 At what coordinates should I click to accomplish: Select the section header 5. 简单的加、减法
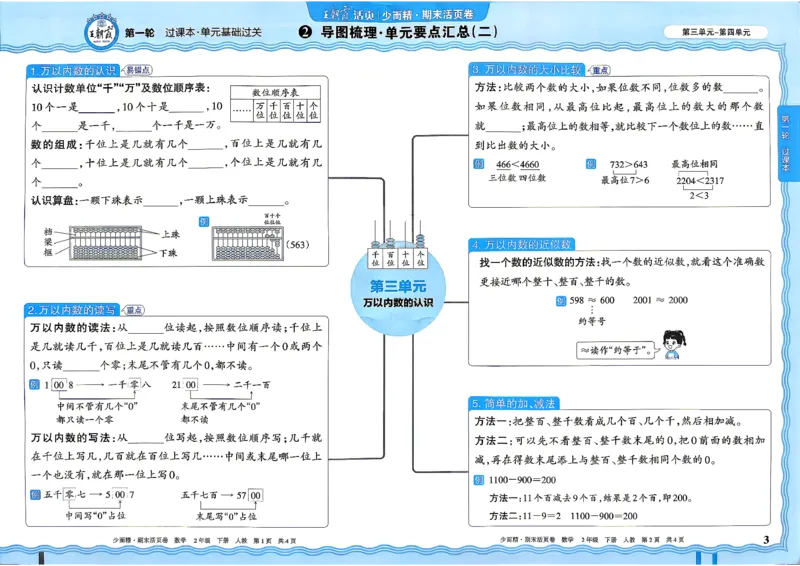coord(513,403)
